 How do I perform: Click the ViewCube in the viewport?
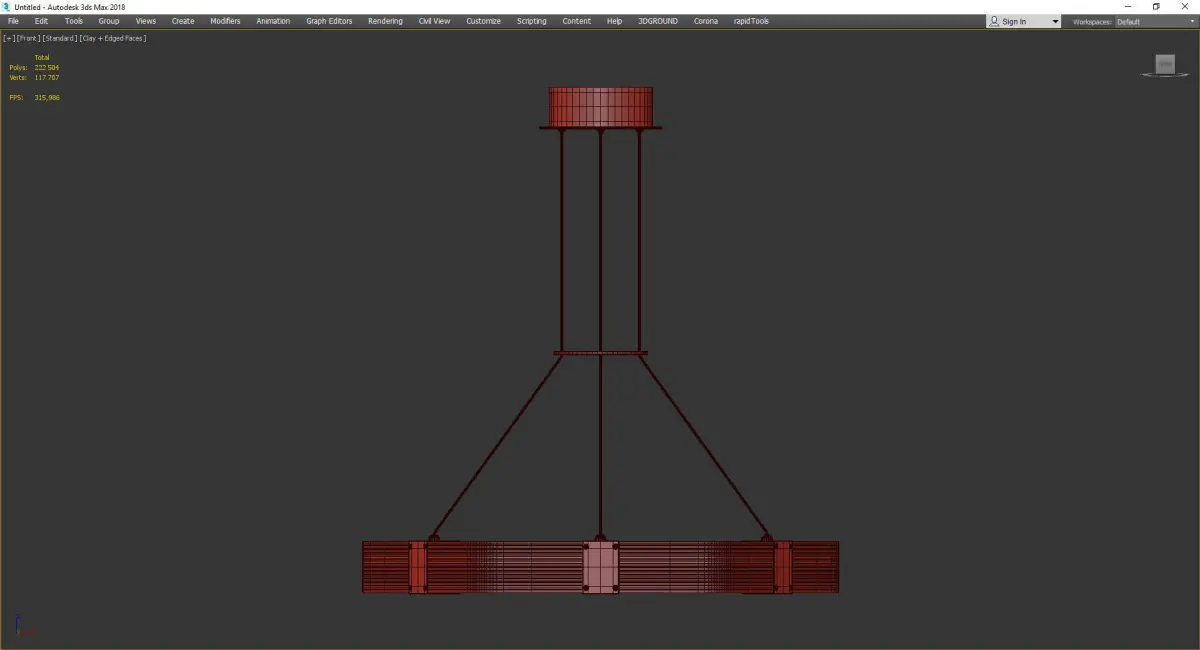(x=1164, y=65)
